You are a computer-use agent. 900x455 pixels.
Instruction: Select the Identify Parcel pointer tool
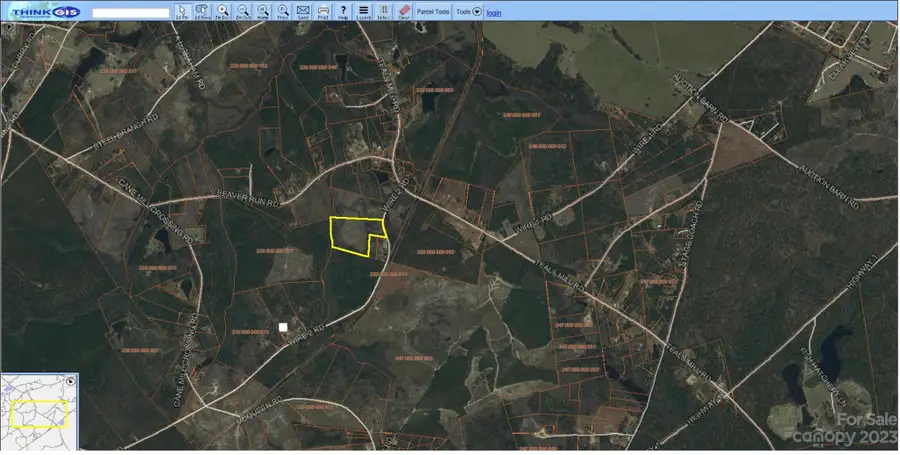(x=181, y=11)
